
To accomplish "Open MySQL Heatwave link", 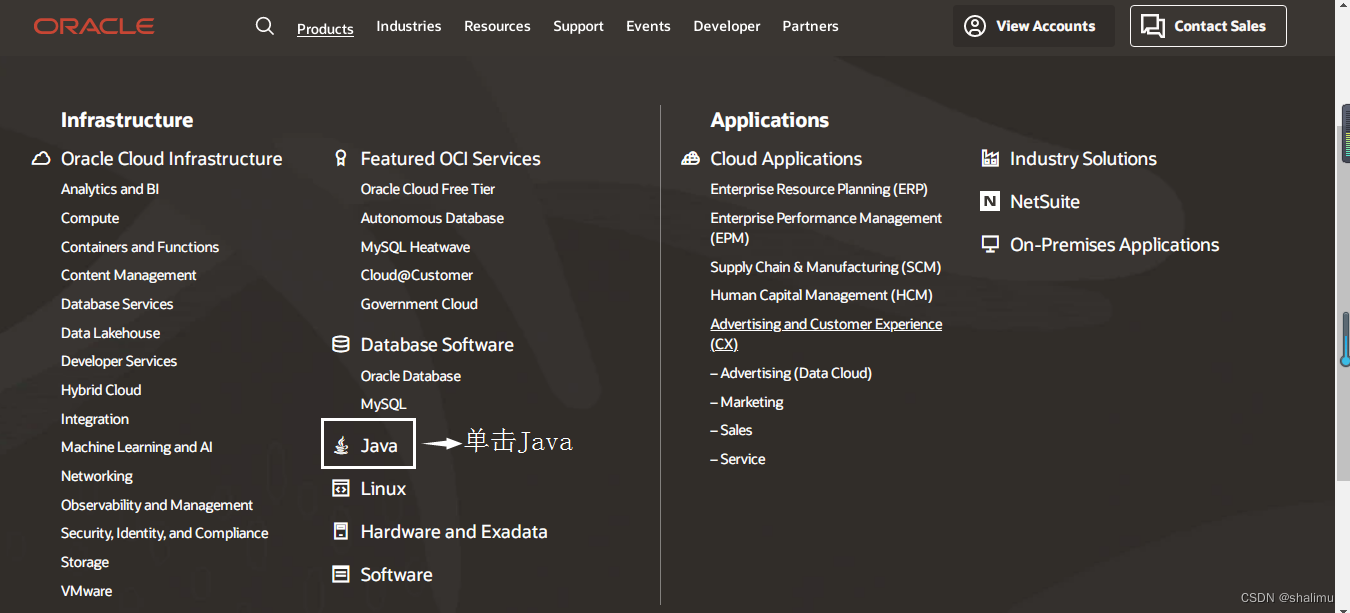I will tap(415, 247).
